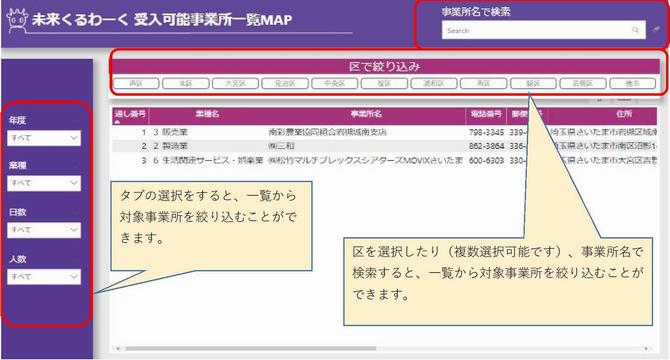Focus the 事業所名で検索 Search field
Viewport: 670px width, 360px height.
click(544, 30)
